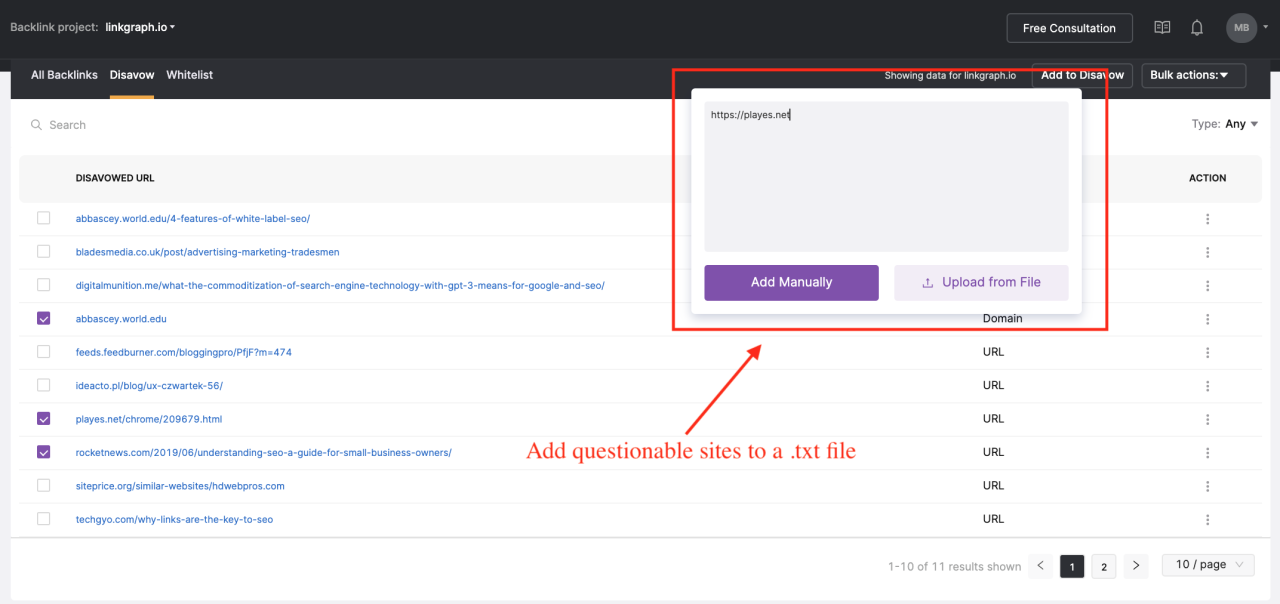This screenshot has width=1280, height=604.
Task: Go to page 2 of results
Action: point(1103,567)
